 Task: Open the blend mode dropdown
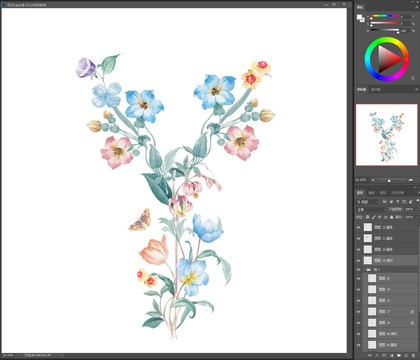(371, 209)
